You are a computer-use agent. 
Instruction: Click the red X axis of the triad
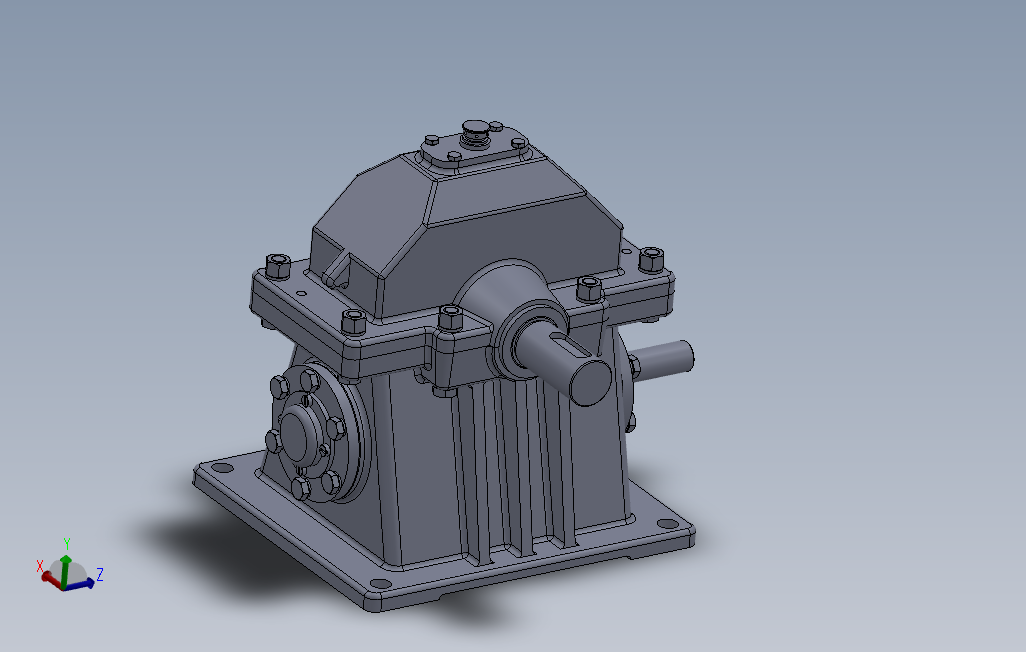coord(52,580)
